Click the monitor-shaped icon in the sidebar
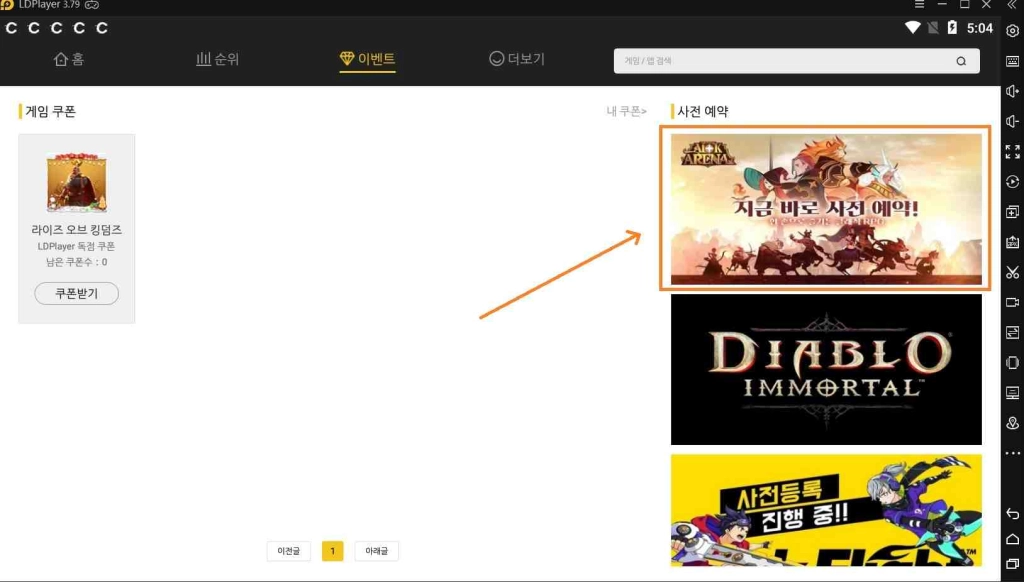 (x=1012, y=393)
